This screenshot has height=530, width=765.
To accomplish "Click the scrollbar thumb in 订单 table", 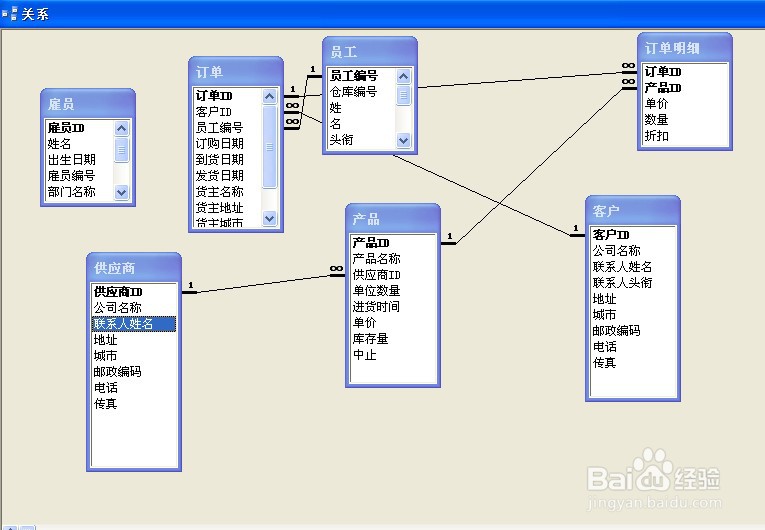I will click(x=269, y=146).
